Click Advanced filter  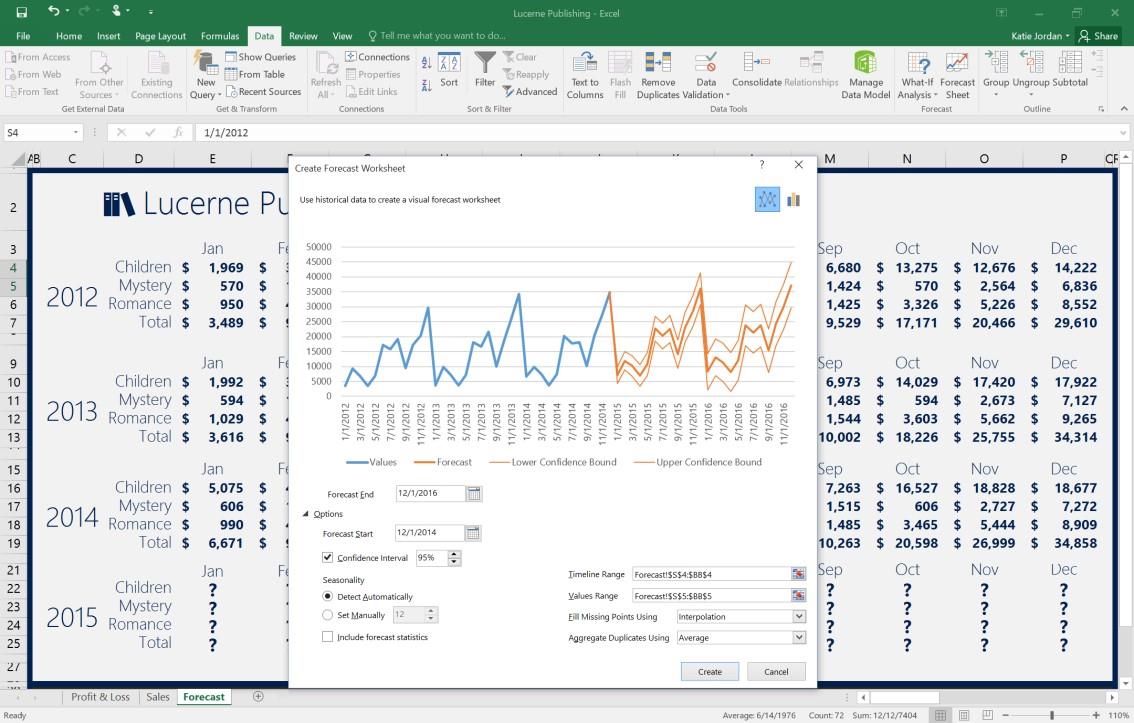coord(530,92)
